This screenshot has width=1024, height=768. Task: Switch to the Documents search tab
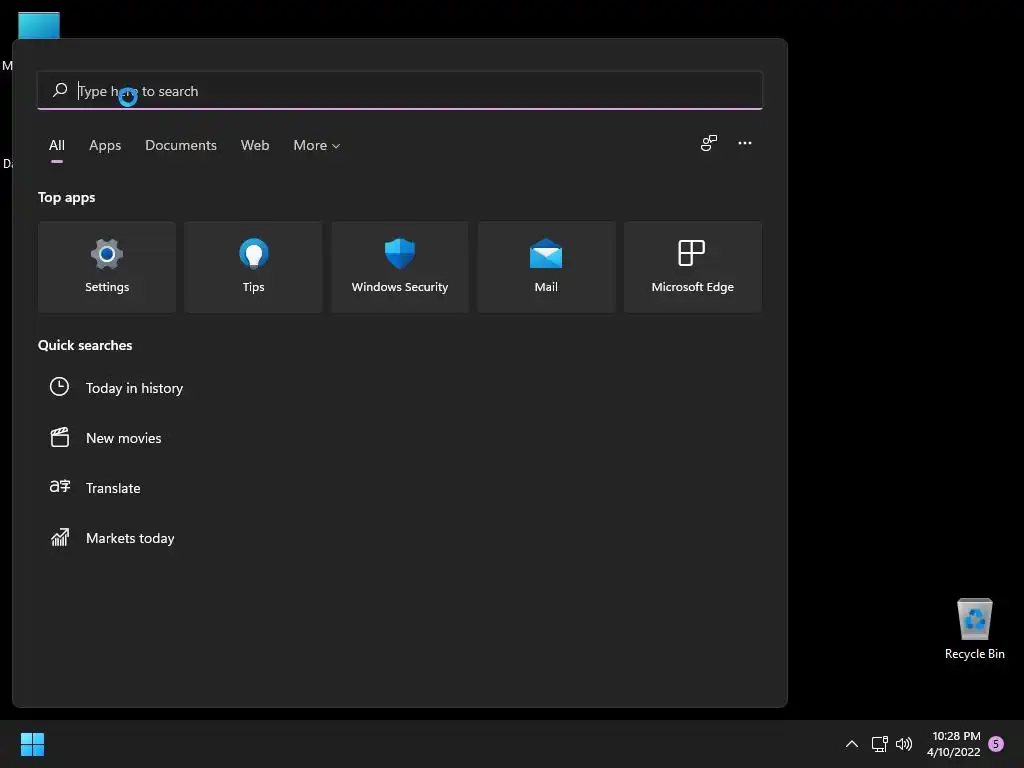click(x=181, y=145)
